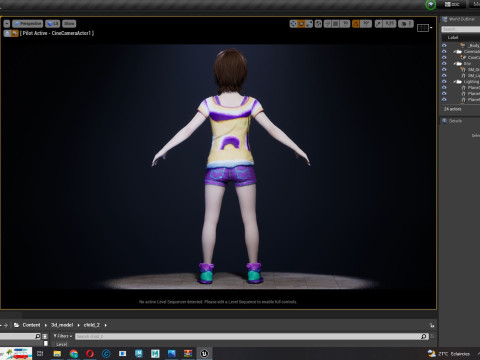Image resolution: width=480 pixels, height=360 pixels.
Task: Open the Show menu in viewport
Action: tap(69, 24)
